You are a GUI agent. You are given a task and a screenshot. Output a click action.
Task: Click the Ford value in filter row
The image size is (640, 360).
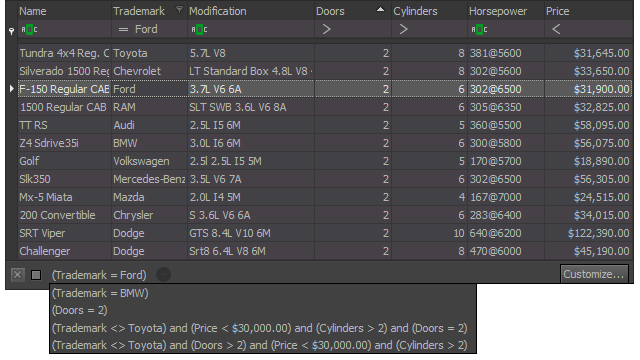(x=146, y=29)
